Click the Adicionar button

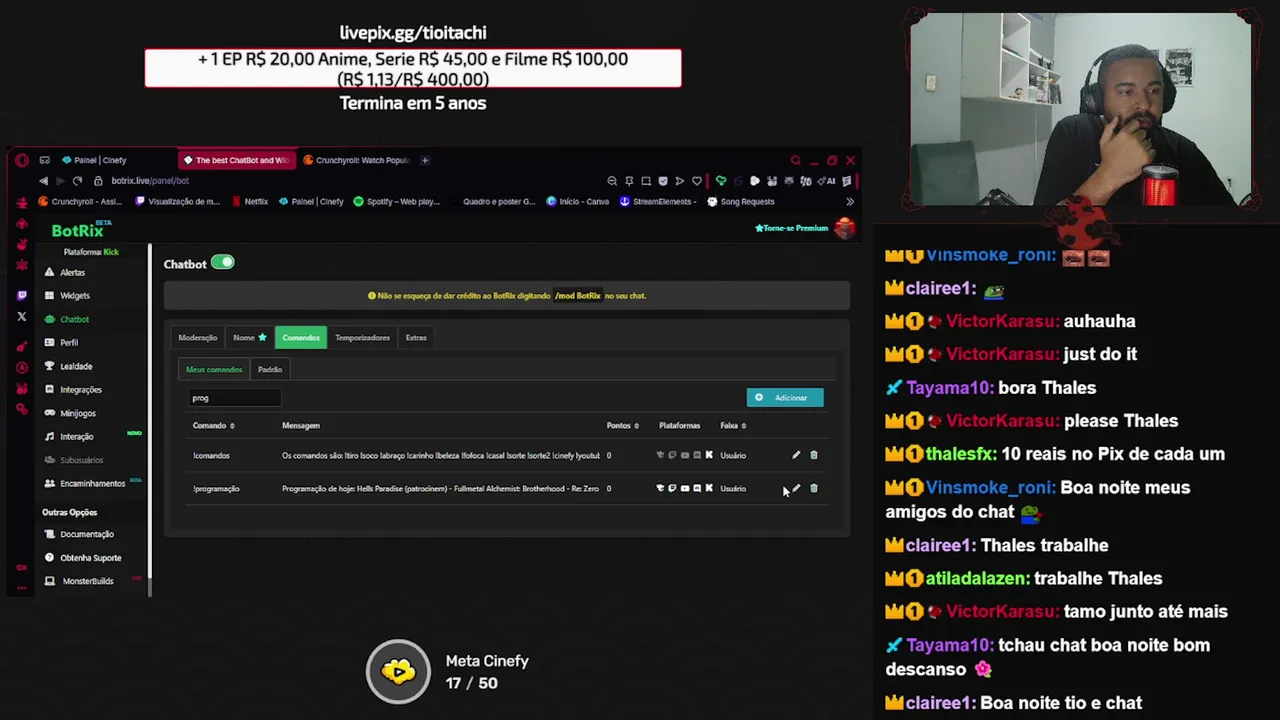(x=785, y=398)
